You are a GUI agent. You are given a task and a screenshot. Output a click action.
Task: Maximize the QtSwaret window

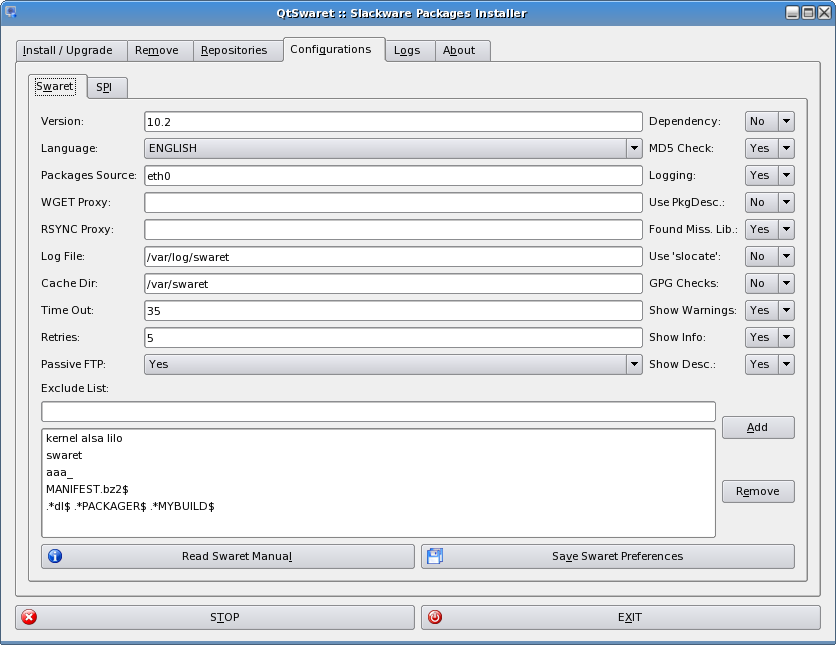click(808, 12)
